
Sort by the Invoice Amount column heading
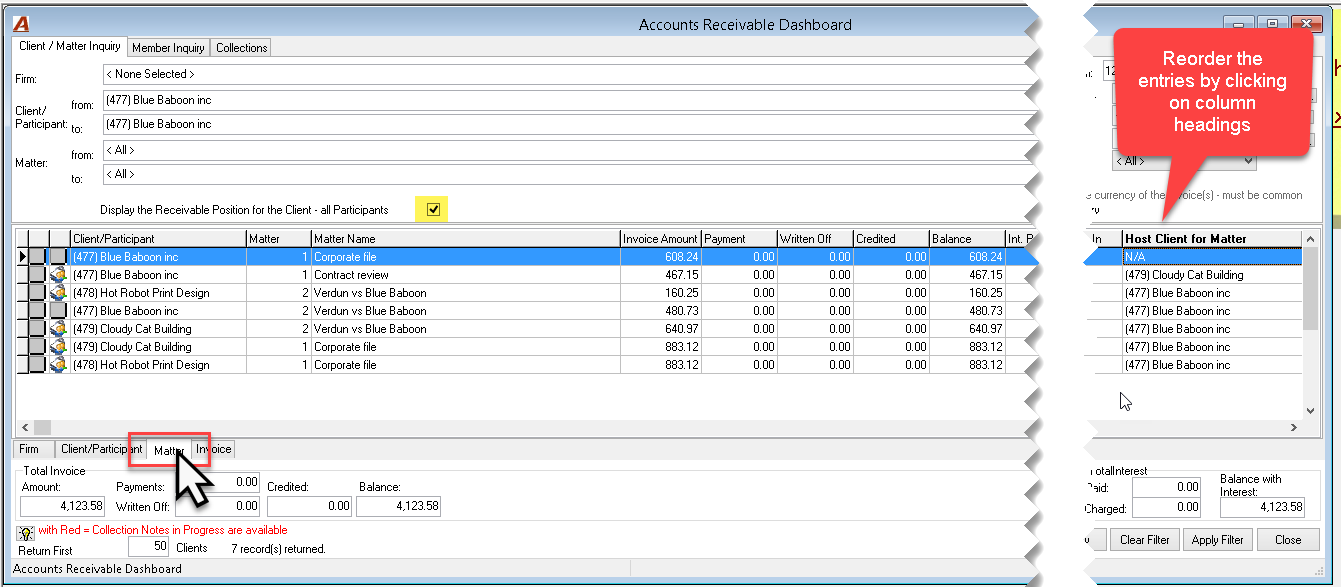tap(660, 239)
